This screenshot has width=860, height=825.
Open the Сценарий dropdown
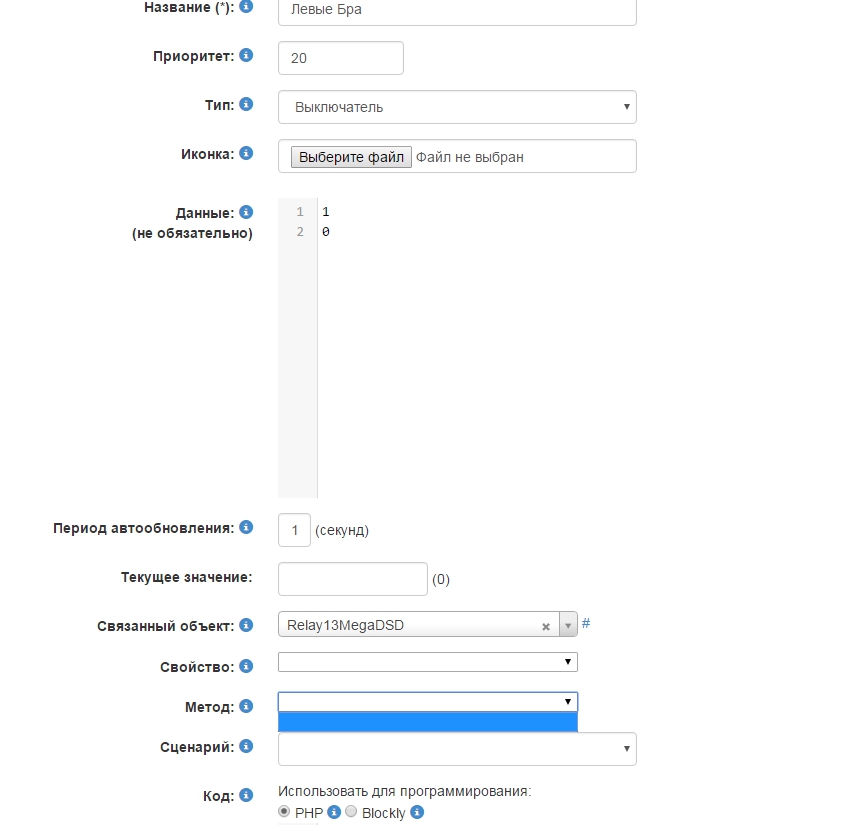pos(457,748)
